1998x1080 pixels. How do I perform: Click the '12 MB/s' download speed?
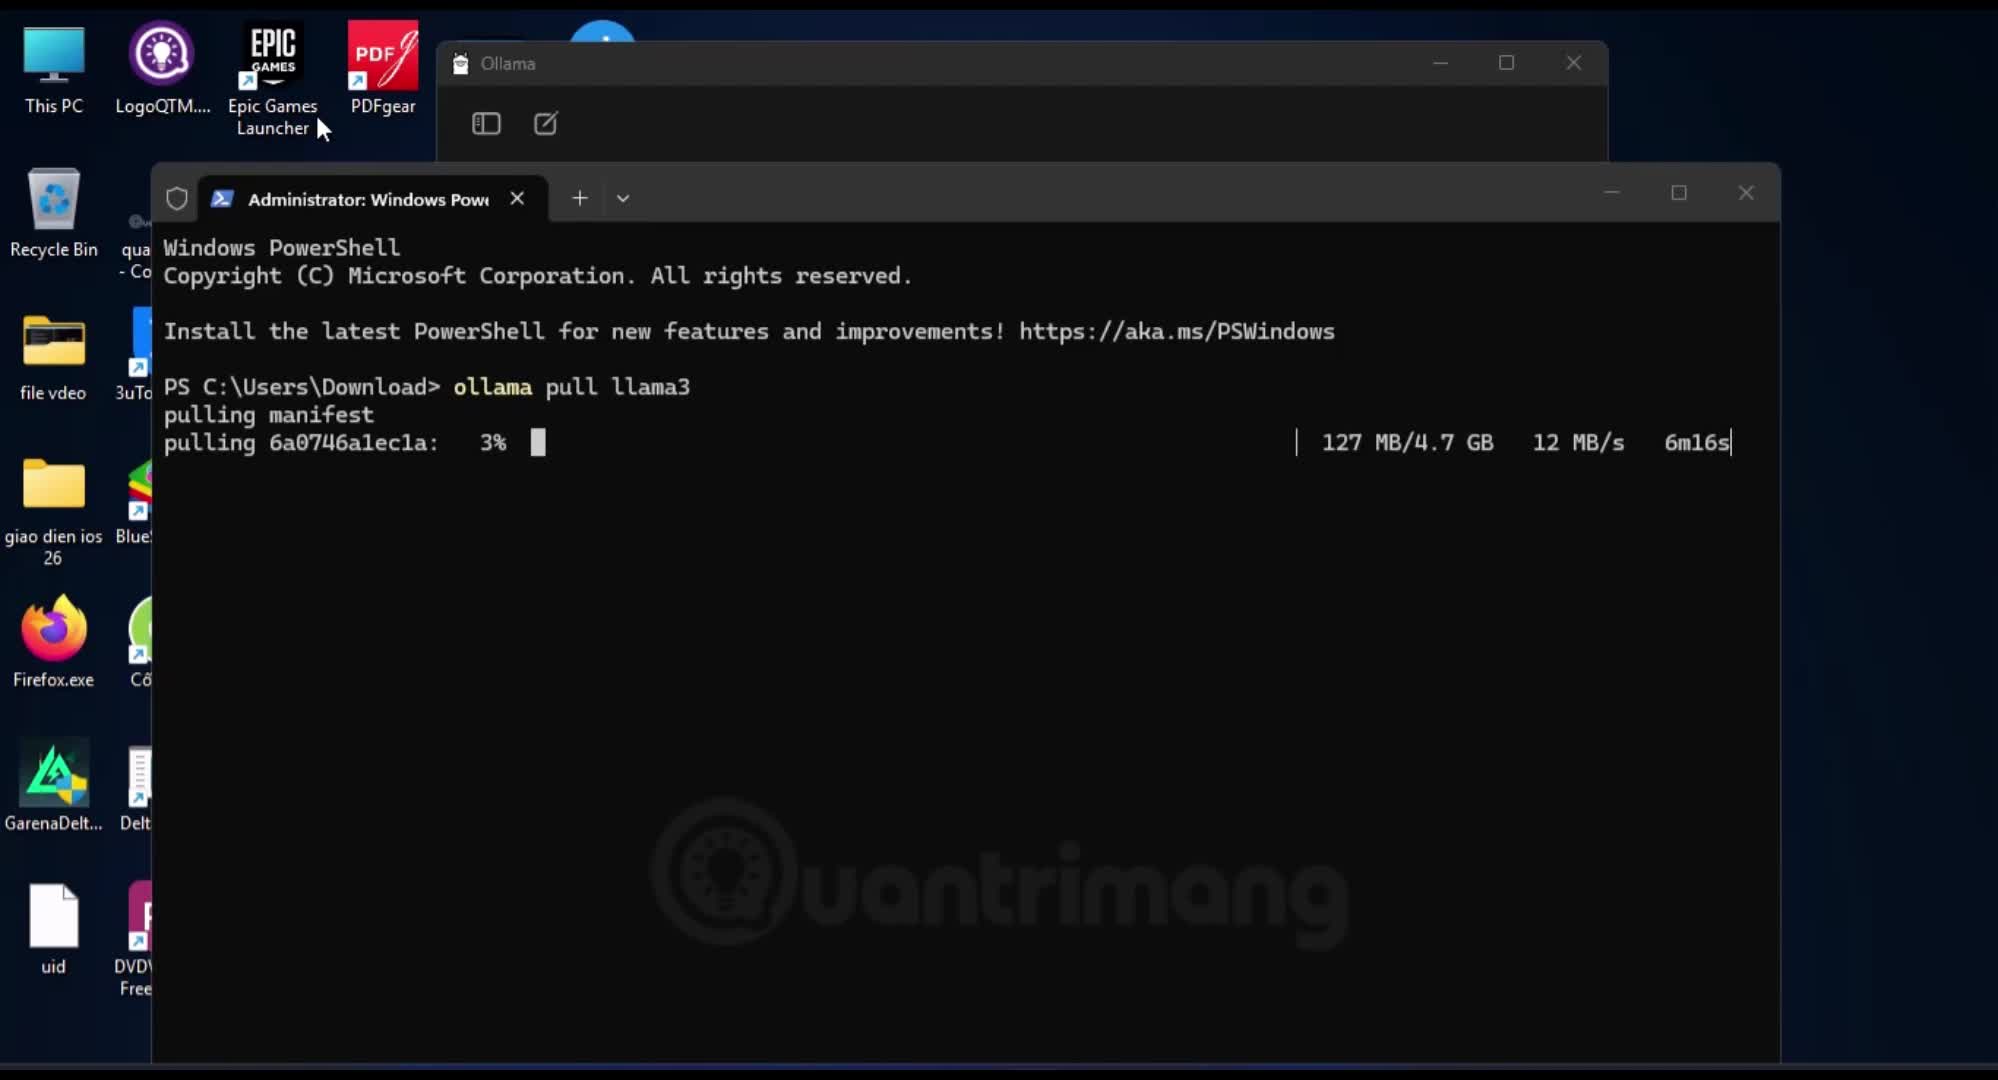(x=1578, y=442)
